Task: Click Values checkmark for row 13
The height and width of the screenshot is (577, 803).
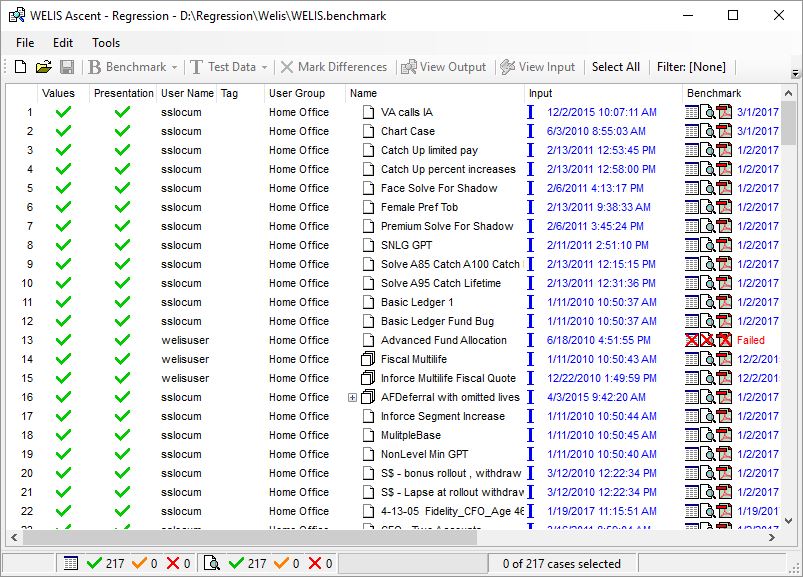Action: point(64,340)
